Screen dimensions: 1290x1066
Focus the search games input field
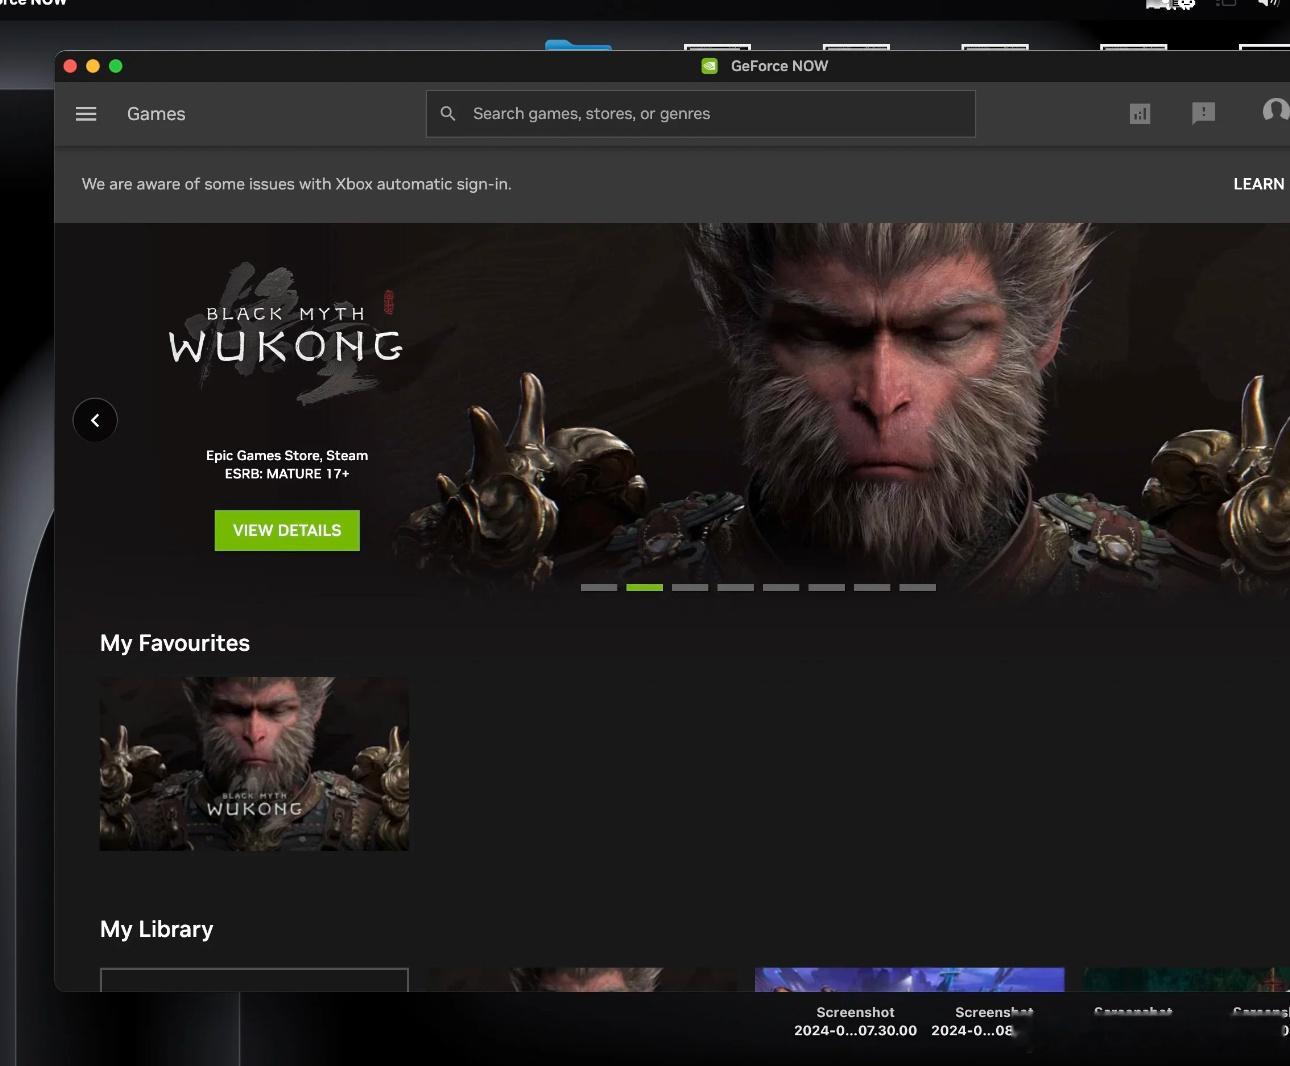point(700,114)
